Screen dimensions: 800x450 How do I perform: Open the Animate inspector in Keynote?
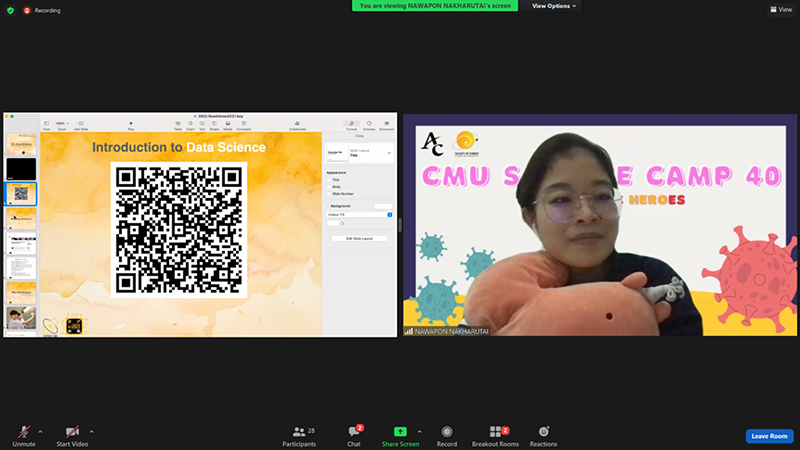tap(369, 125)
